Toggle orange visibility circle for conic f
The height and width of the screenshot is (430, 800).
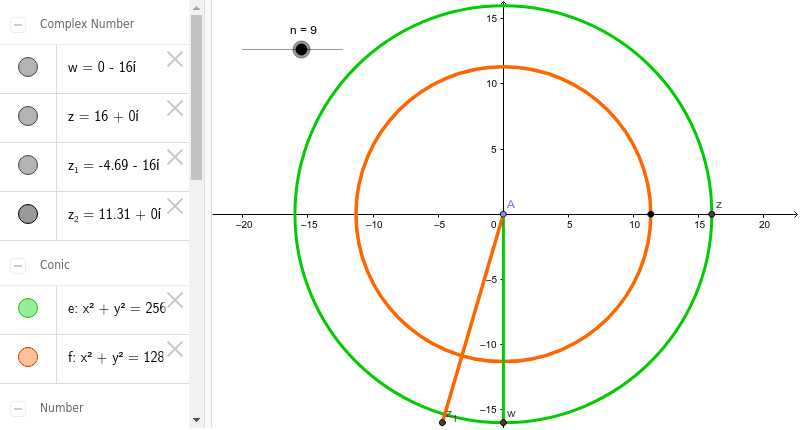tap(28, 357)
